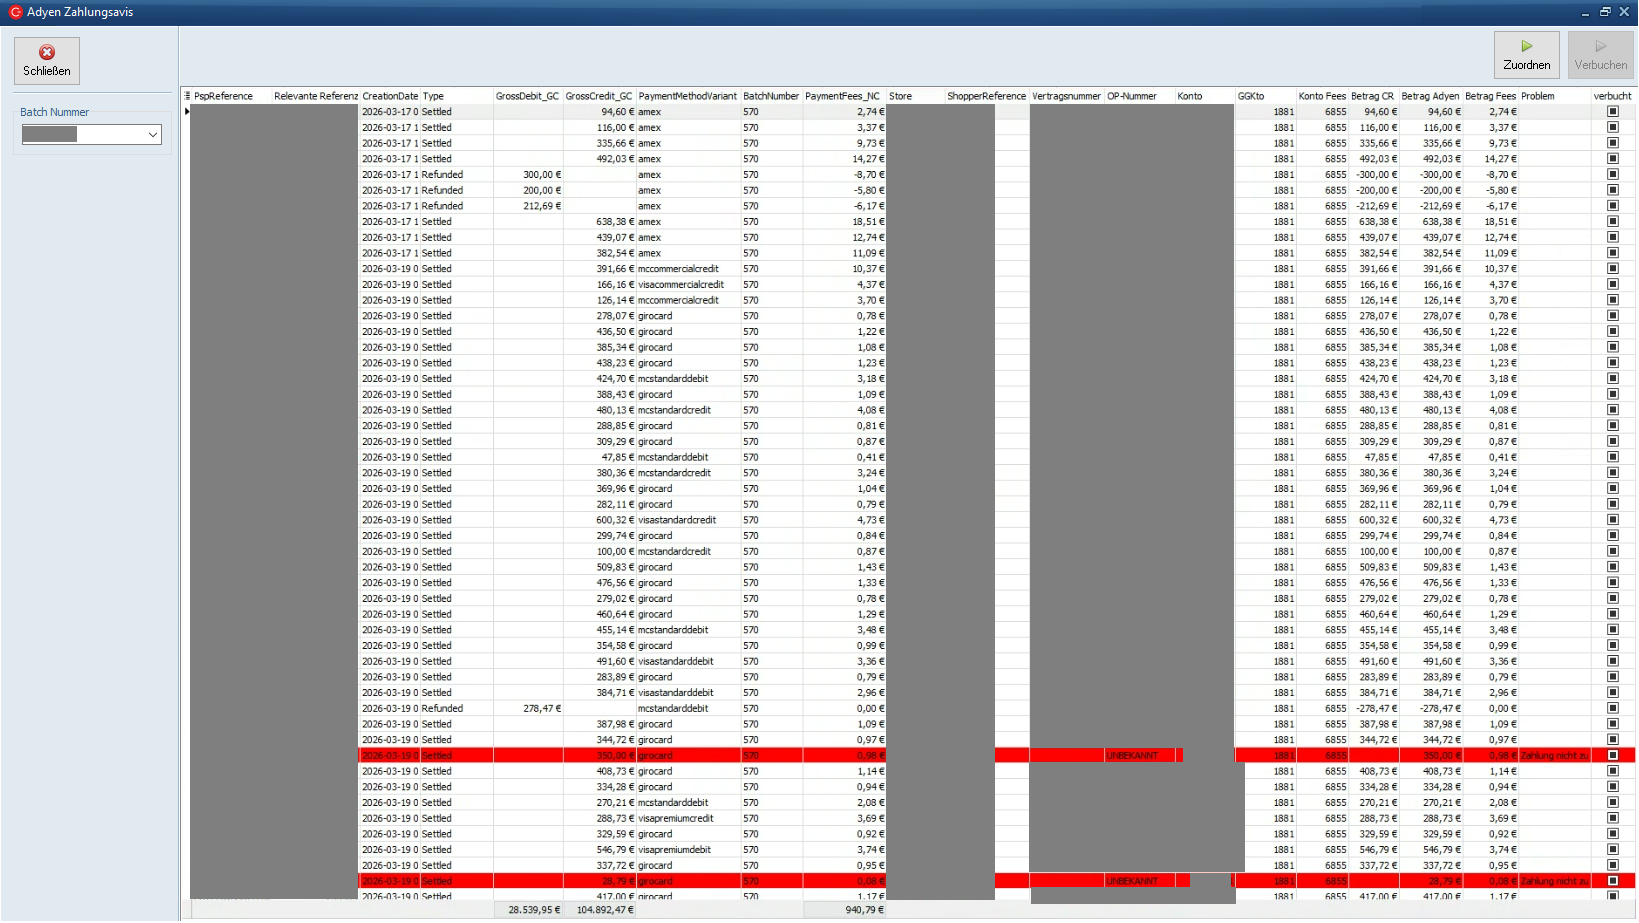Viewport: 1639px width, 923px height.
Task: Minimize the Adyen Zahlungsavis window
Action: point(1585,13)
